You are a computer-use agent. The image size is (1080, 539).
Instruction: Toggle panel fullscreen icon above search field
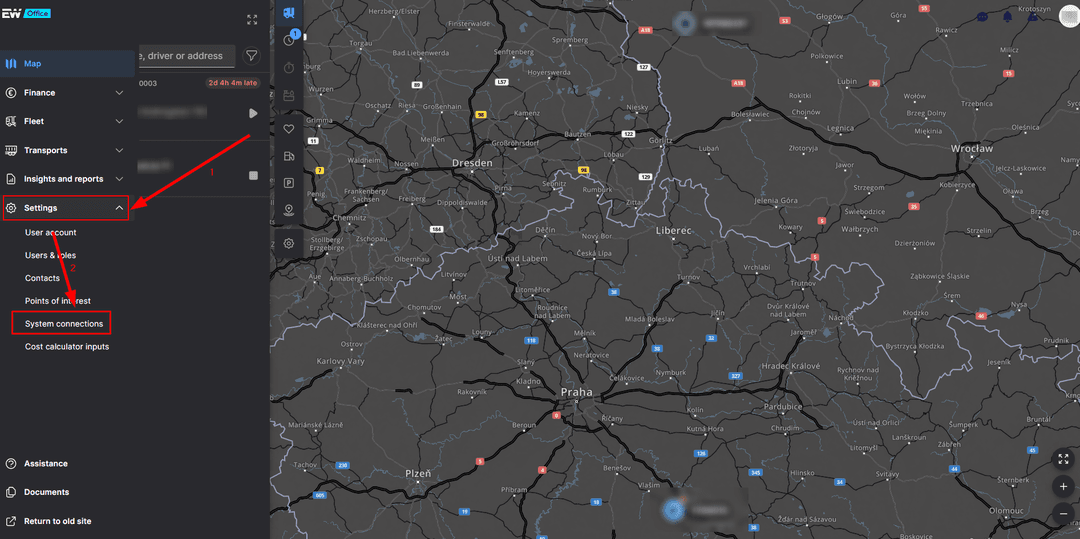pyautogui.click(x=252, y=20)
